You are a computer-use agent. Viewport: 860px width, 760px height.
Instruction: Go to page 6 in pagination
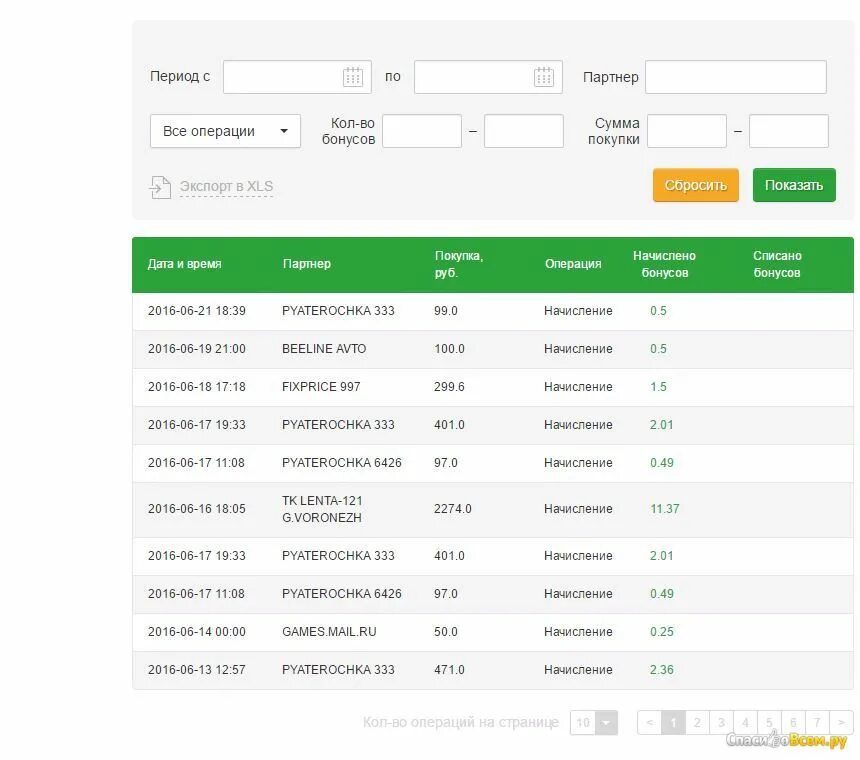[793, 723]
